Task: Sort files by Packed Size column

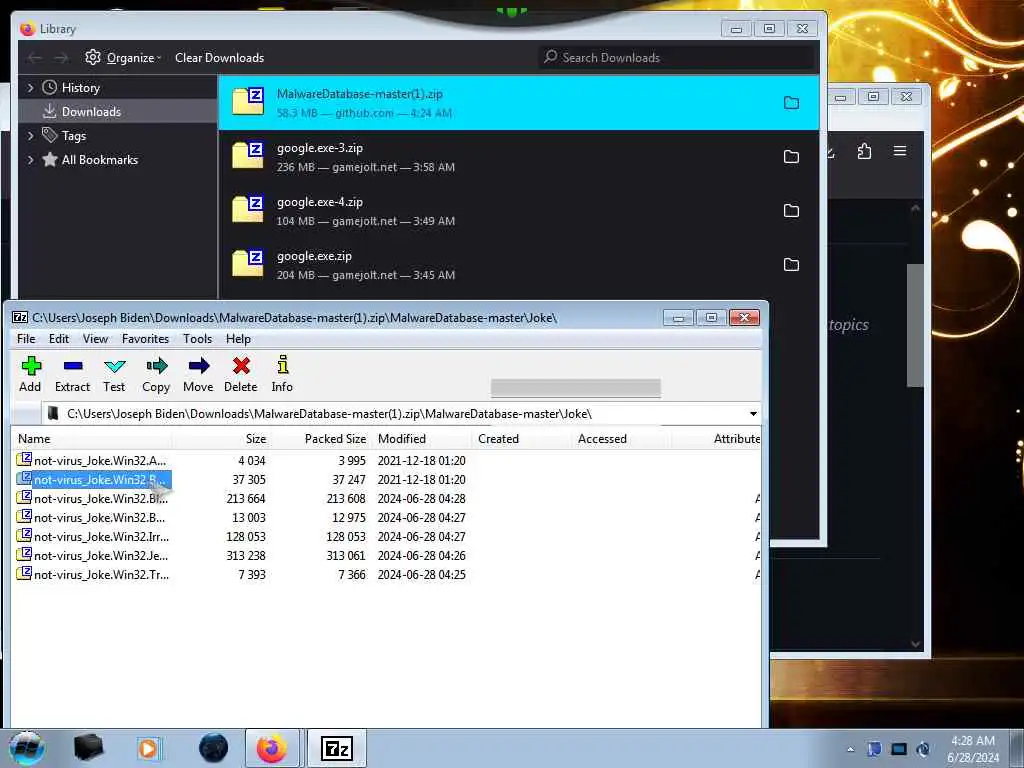Action: [x=321, y=439]
